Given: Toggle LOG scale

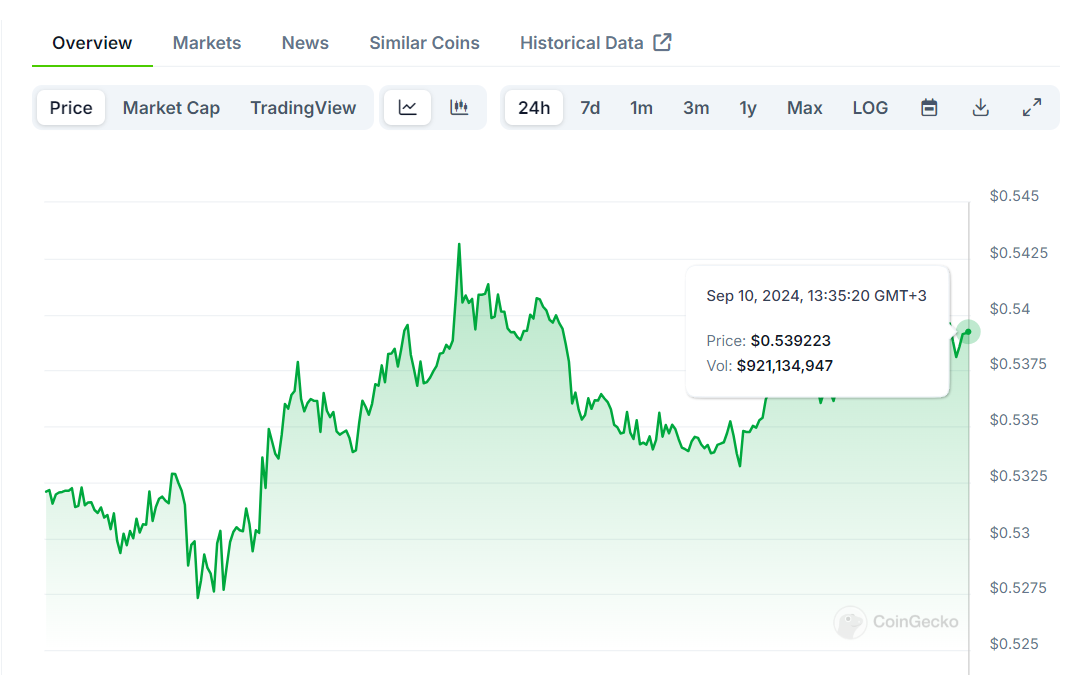Looking at the screenshot, I should pos(870,107).
